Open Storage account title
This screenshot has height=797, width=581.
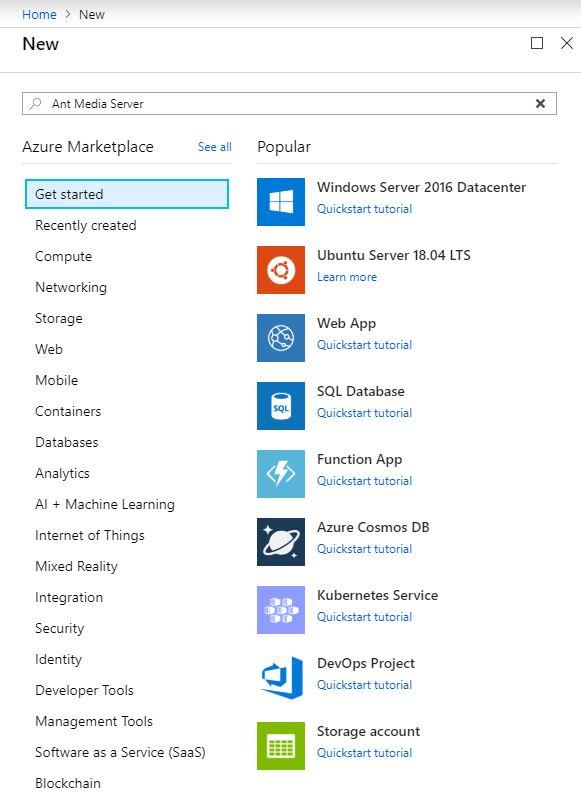[369, 731]
